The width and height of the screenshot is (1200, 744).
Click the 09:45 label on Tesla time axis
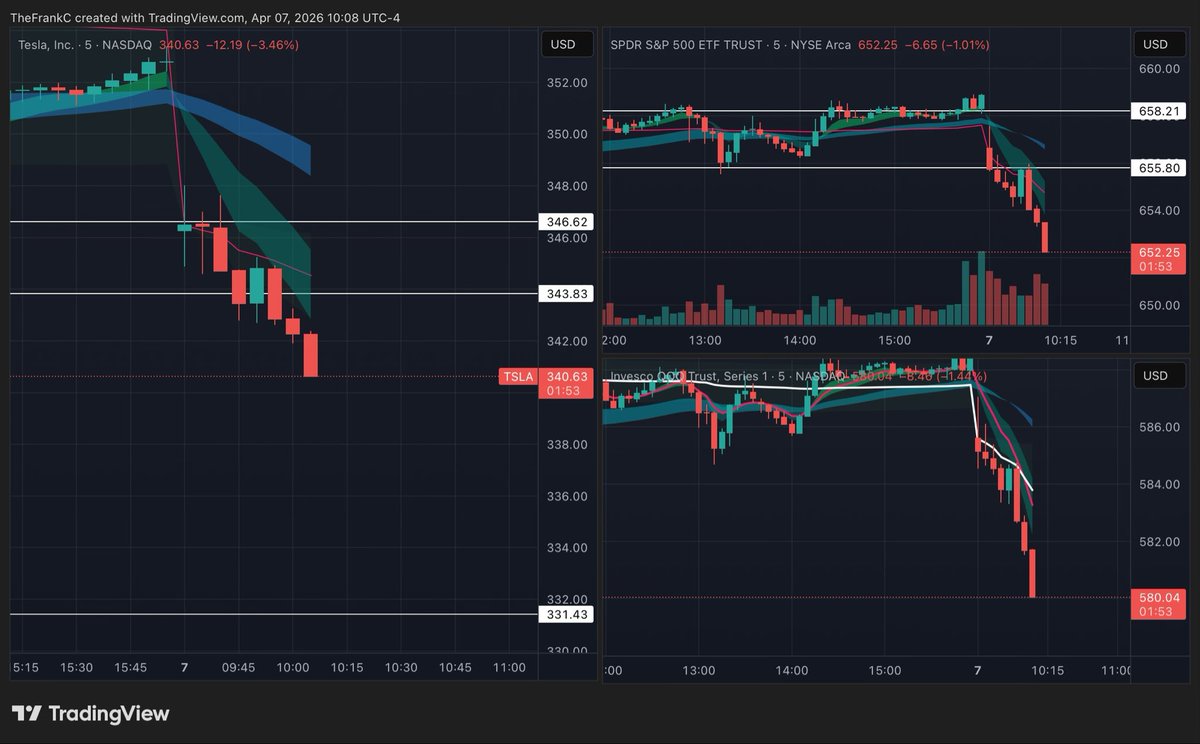[x=238, y=668]
